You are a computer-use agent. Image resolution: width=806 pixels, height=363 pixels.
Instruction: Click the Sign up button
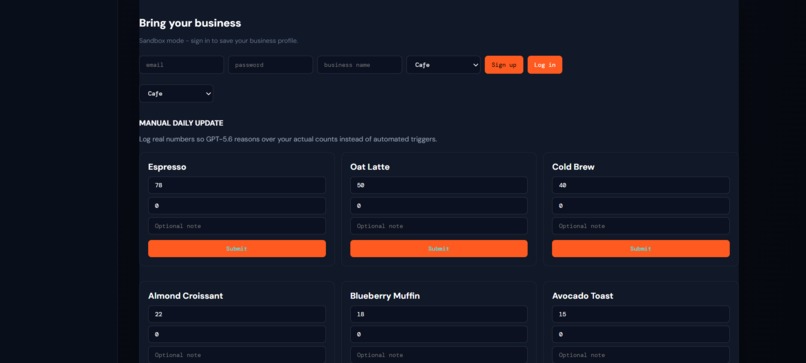click(504, 65)
